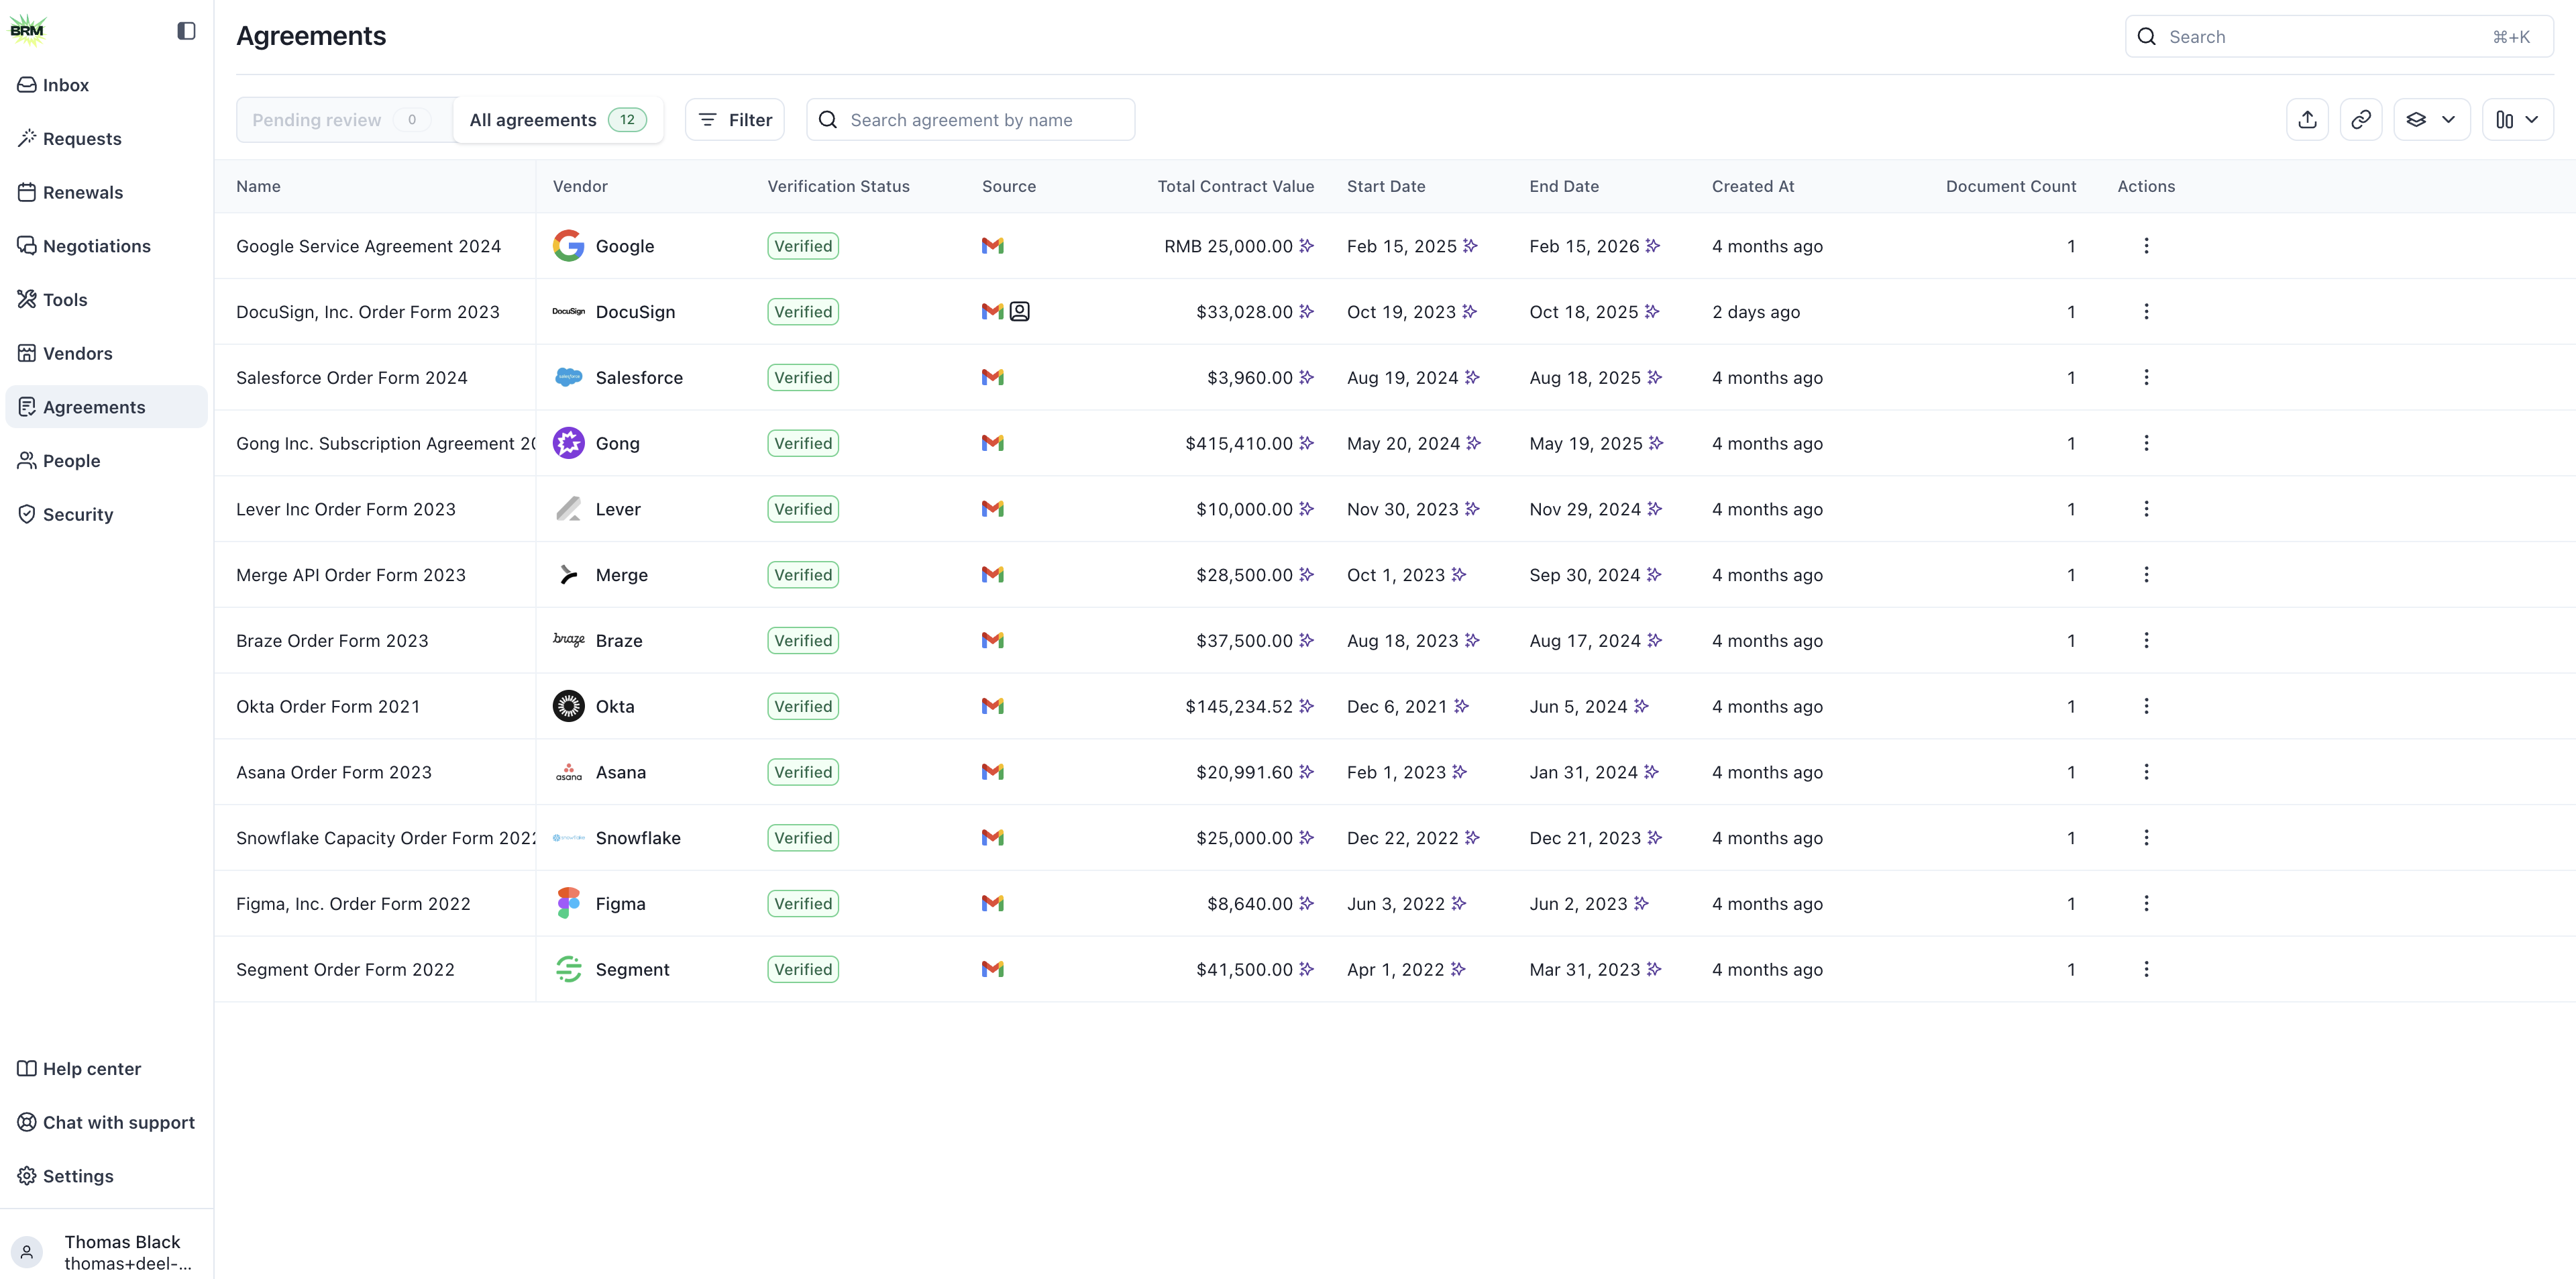2576x1279 pixels.
Task: Open the column display options dropdown
Action: (2517, 120)
